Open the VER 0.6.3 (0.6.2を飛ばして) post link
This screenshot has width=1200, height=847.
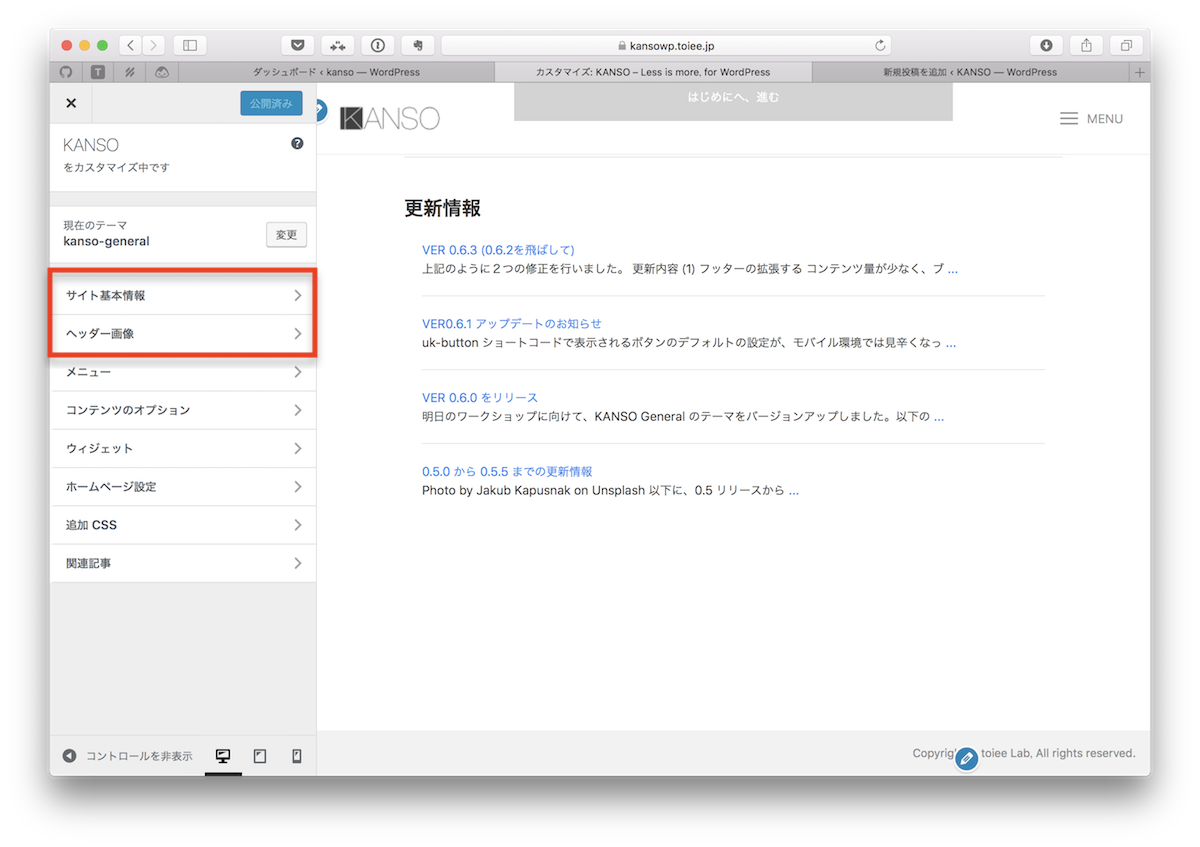(x=498, y=250)
